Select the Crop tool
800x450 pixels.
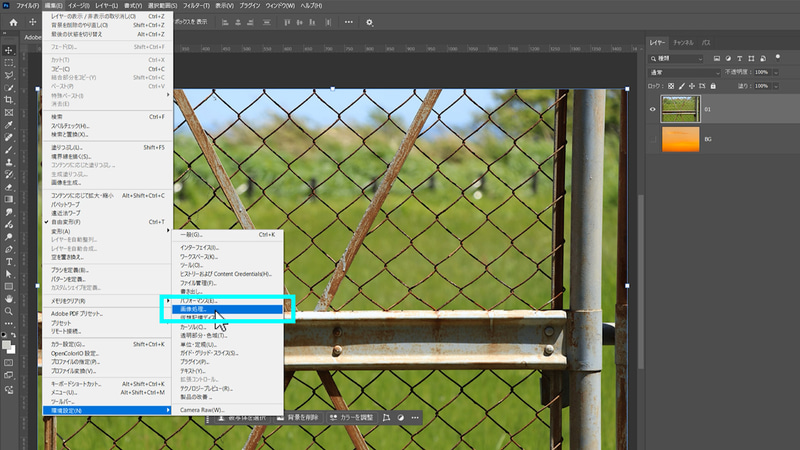[x=9, y=100]
